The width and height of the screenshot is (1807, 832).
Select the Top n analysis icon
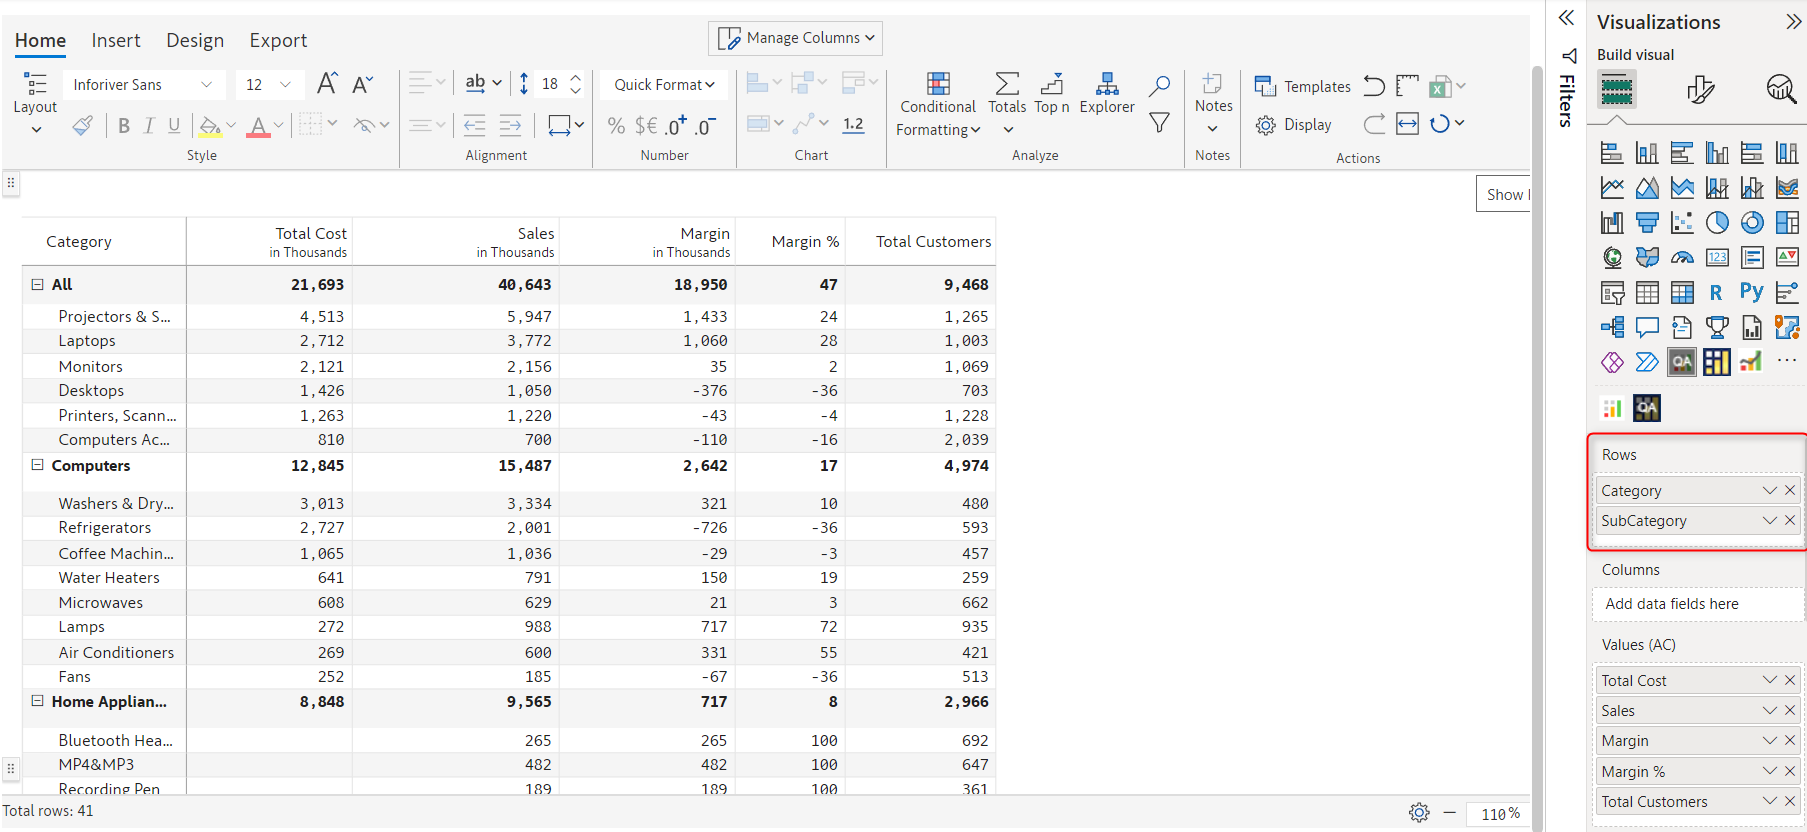(1051, 84)
